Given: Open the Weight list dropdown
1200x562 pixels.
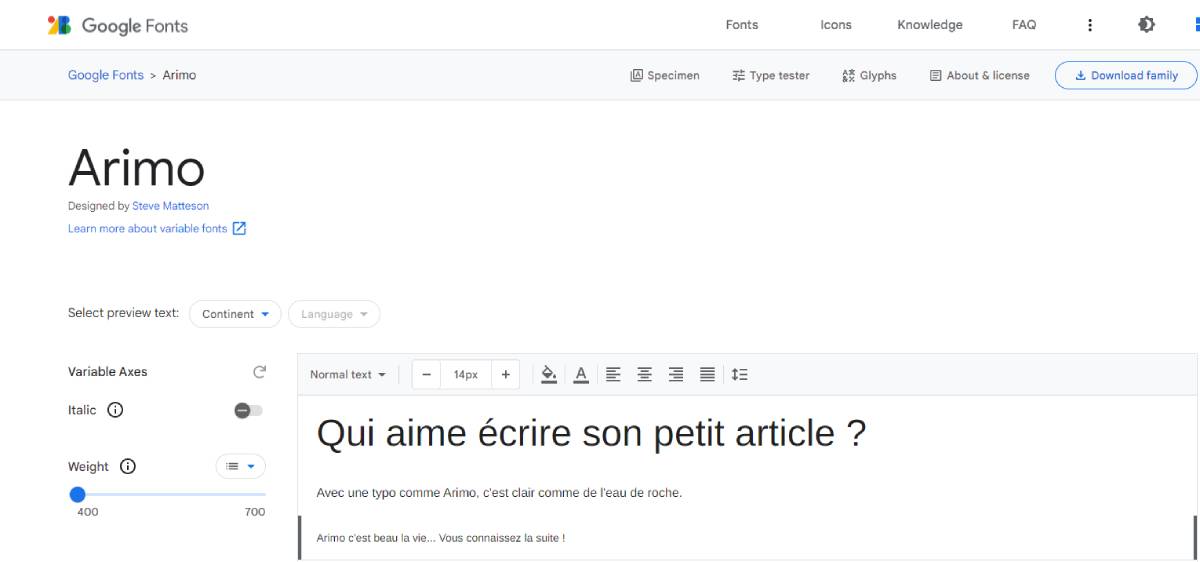Looking at the screenshot, I should pyautogui.click(x=240, y=466).
